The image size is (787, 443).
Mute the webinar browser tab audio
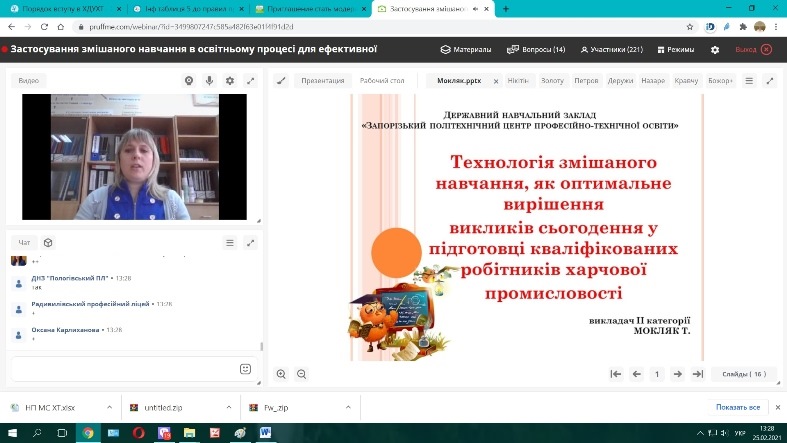click(x=475, y=9)
